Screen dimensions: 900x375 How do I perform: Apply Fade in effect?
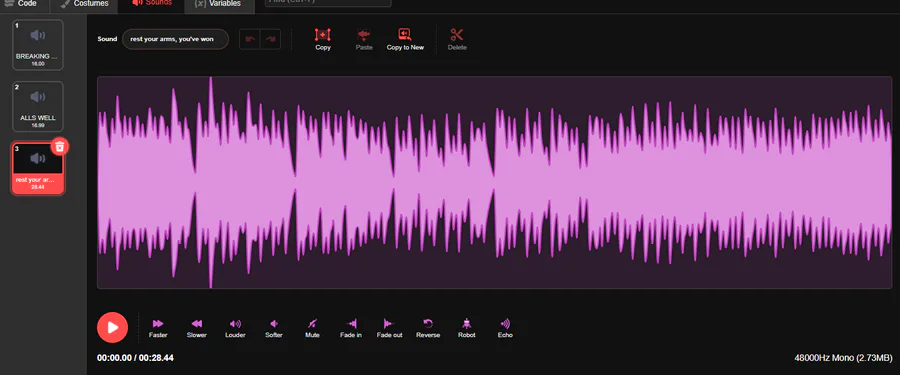tap(351, 324)
